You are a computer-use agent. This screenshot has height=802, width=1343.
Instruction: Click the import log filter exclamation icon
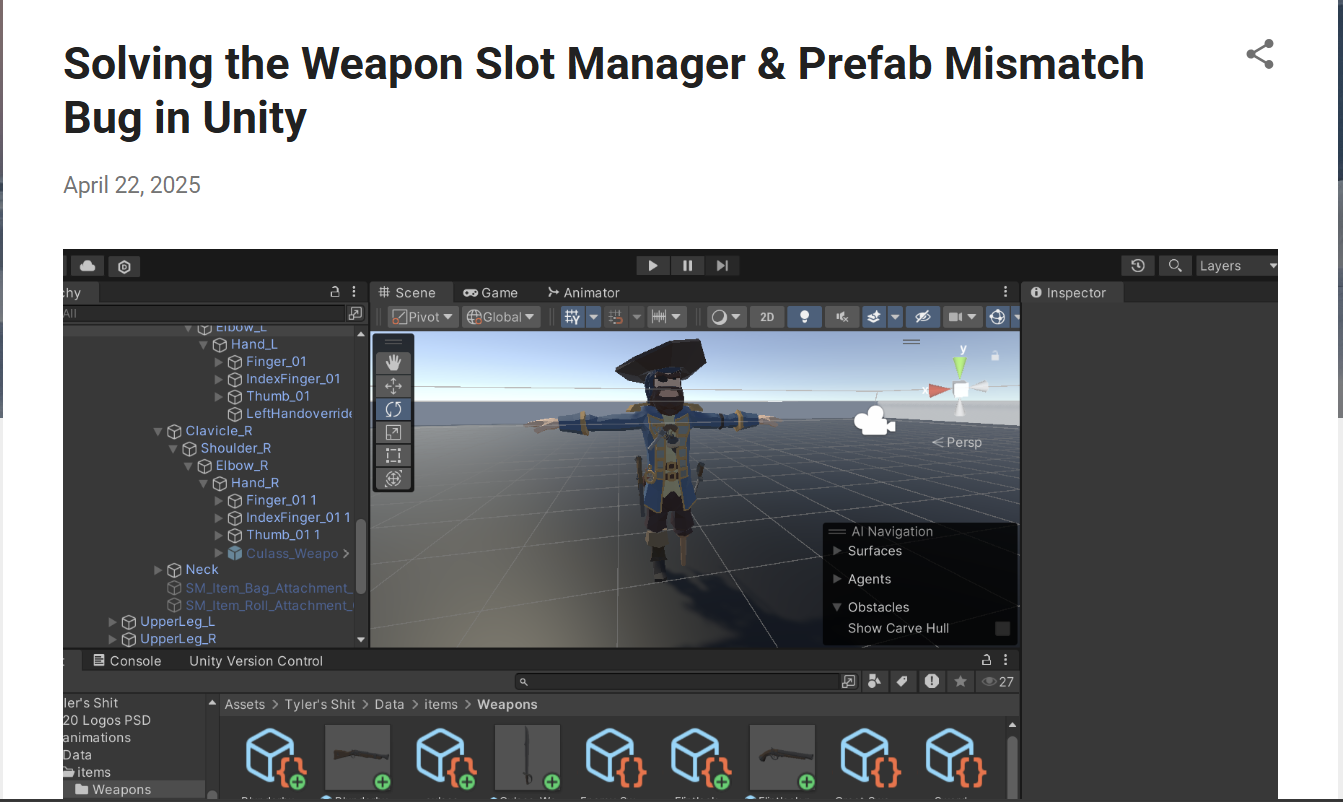coord(932,681)
